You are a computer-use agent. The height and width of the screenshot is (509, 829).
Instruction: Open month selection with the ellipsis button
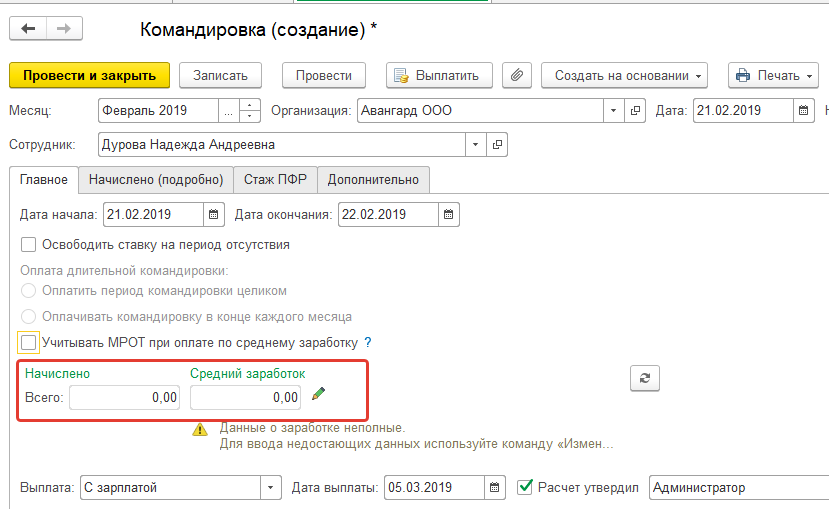pyautogui.click(x=228, y=110)
